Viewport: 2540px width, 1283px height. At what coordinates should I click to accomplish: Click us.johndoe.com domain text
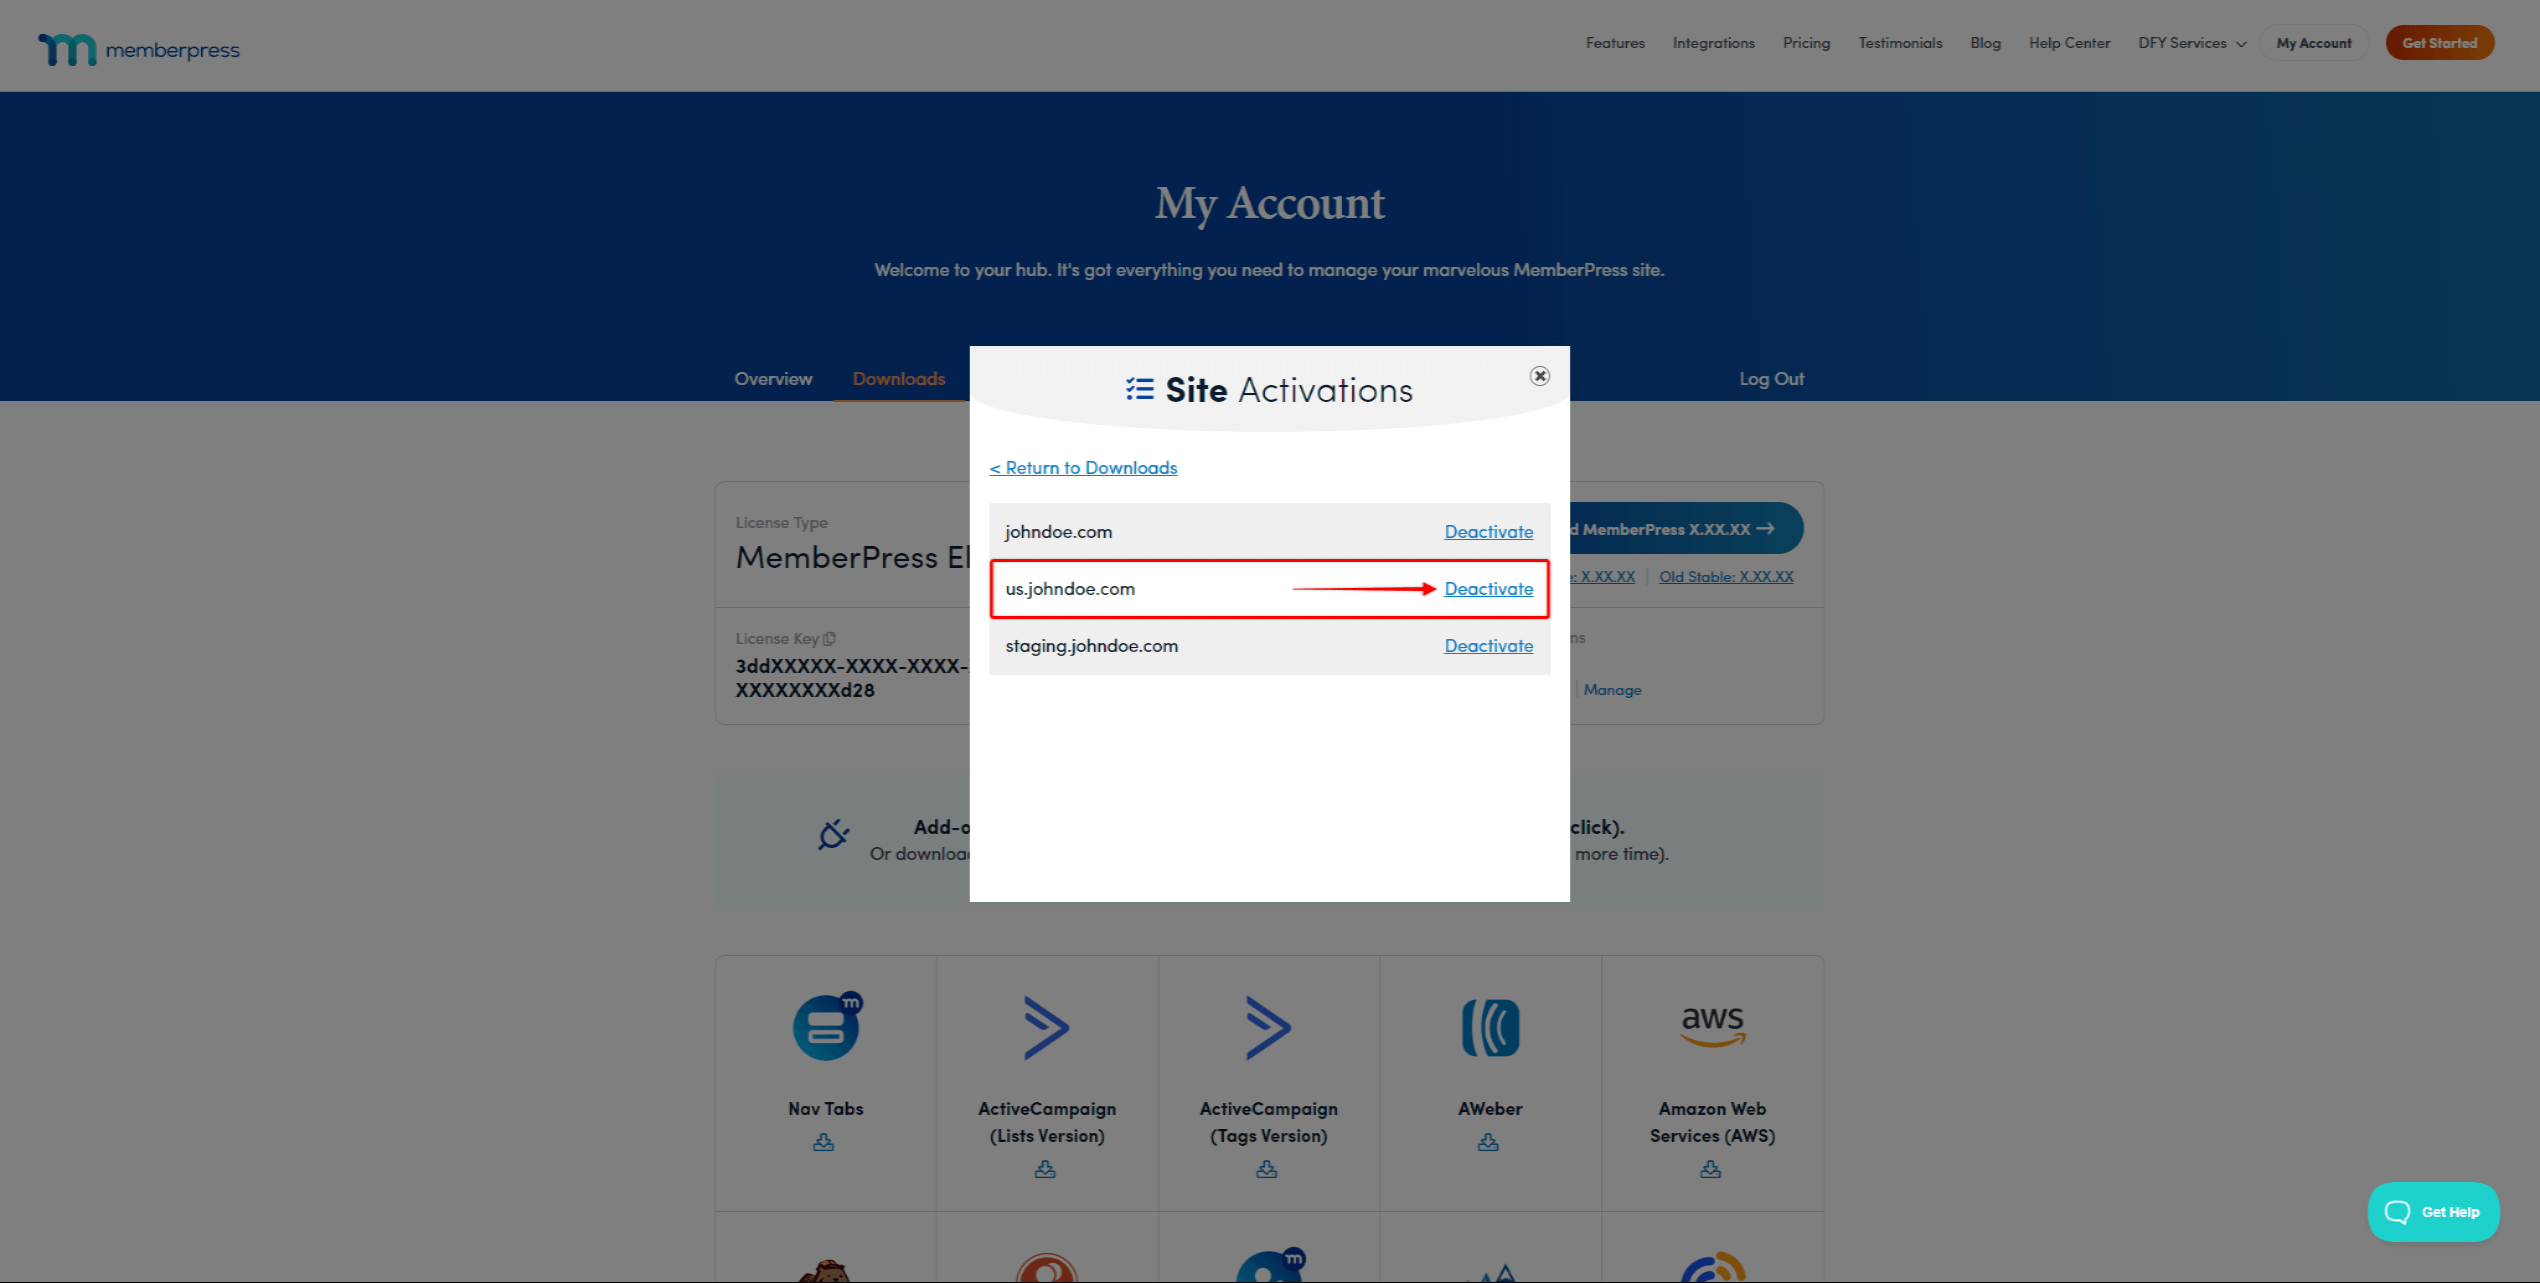pyautogui.click(x=1069, y=589)
